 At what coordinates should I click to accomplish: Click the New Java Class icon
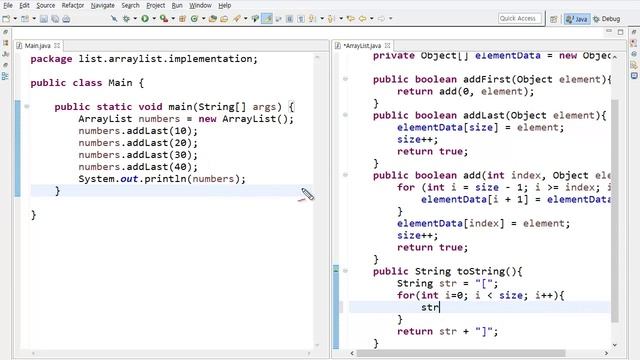click(194, 19)
